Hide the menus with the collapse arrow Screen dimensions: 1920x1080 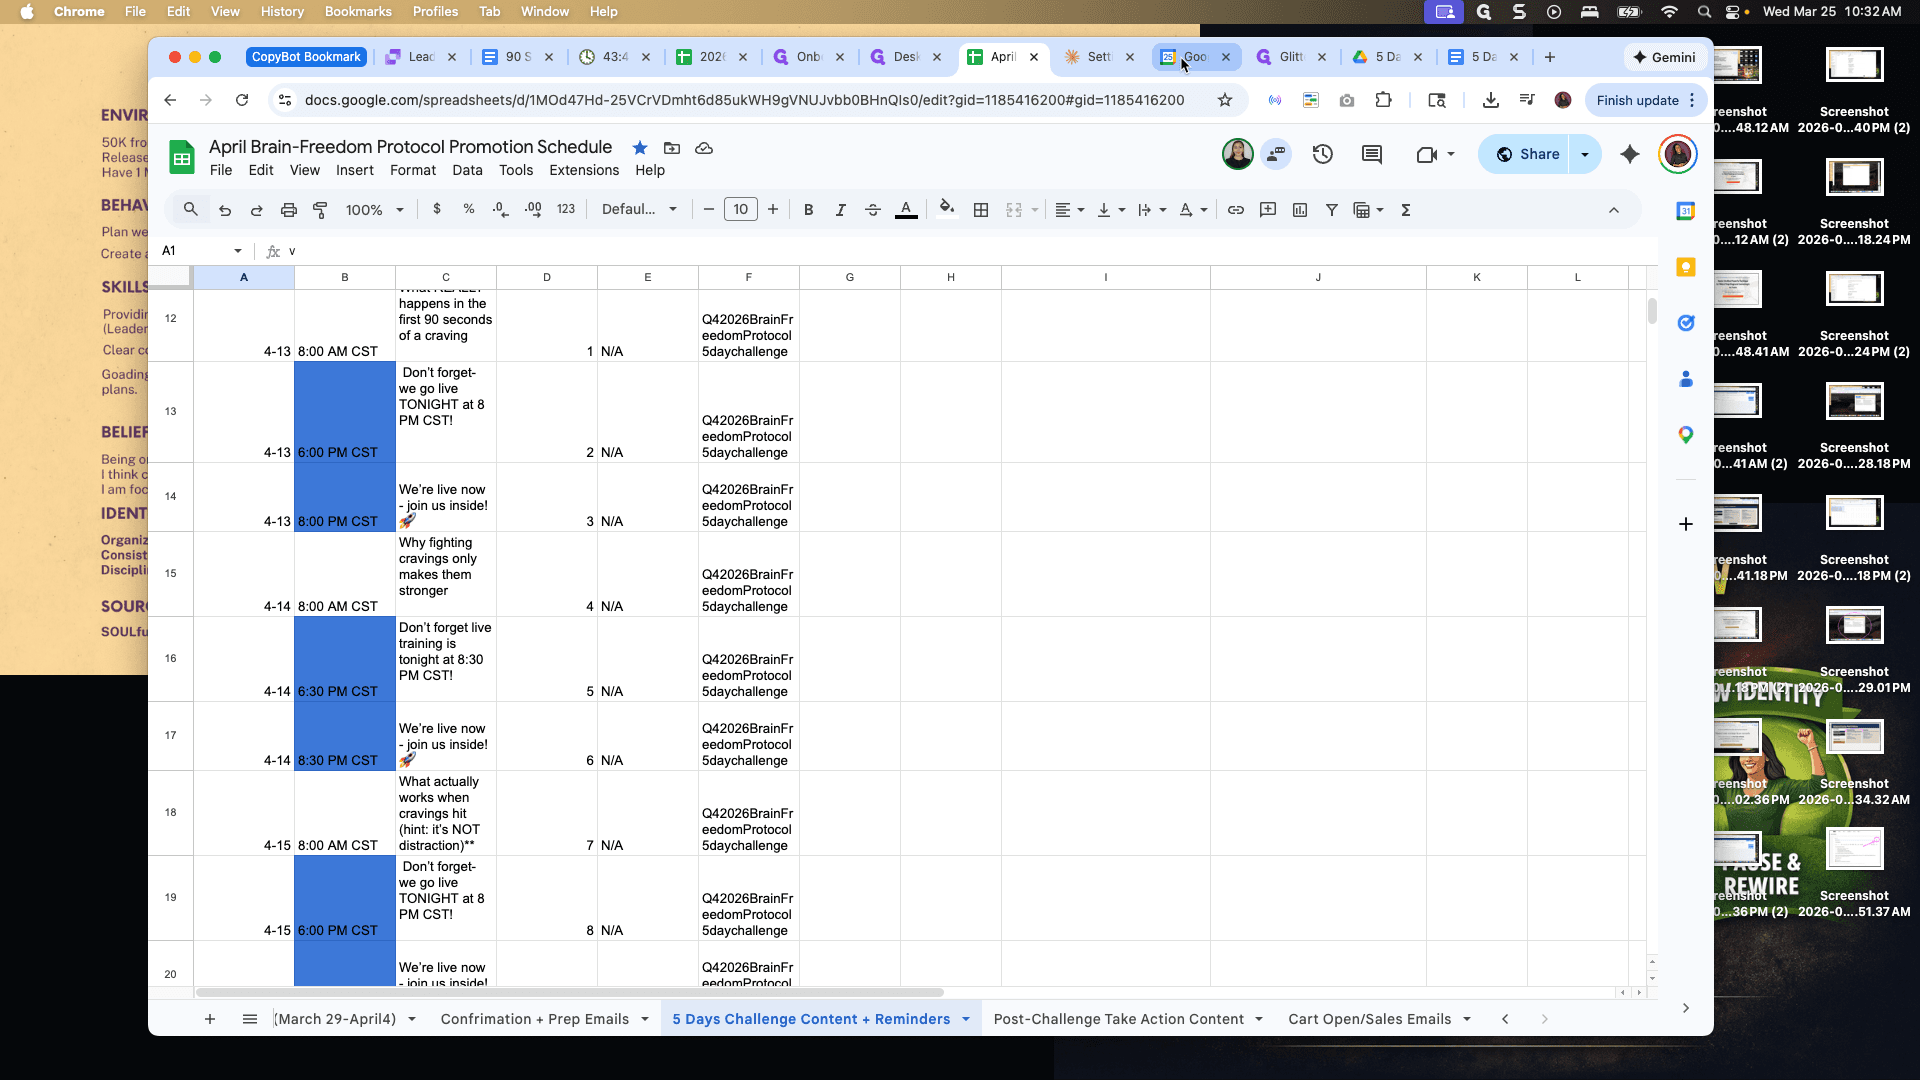coord(1613,210)
